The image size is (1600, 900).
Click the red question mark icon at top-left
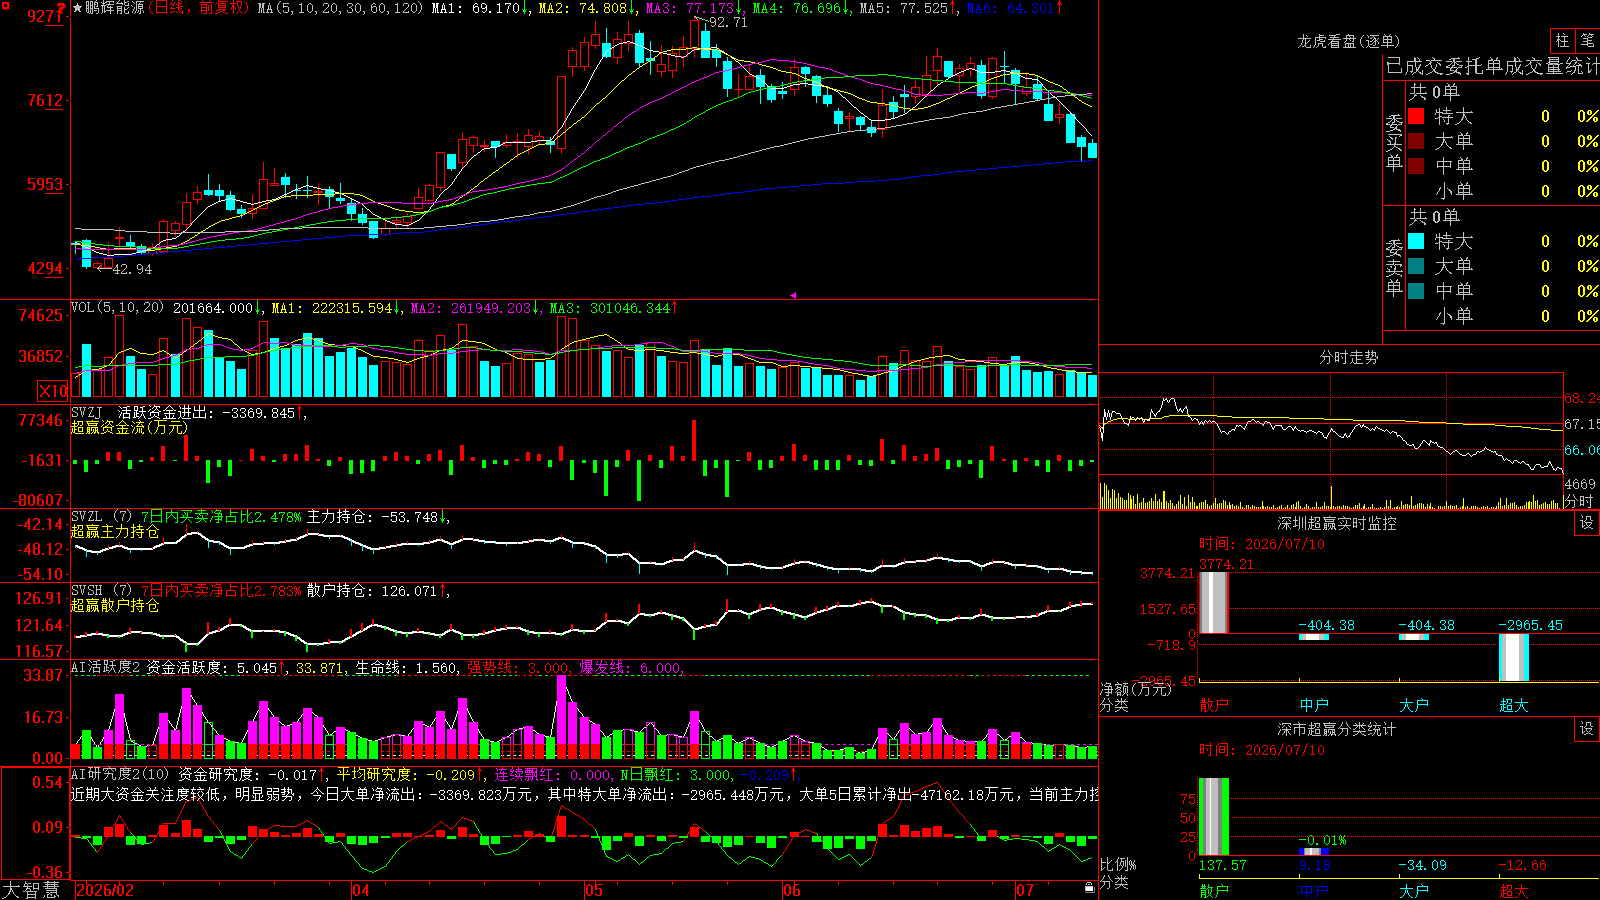(x=62, y=9)
